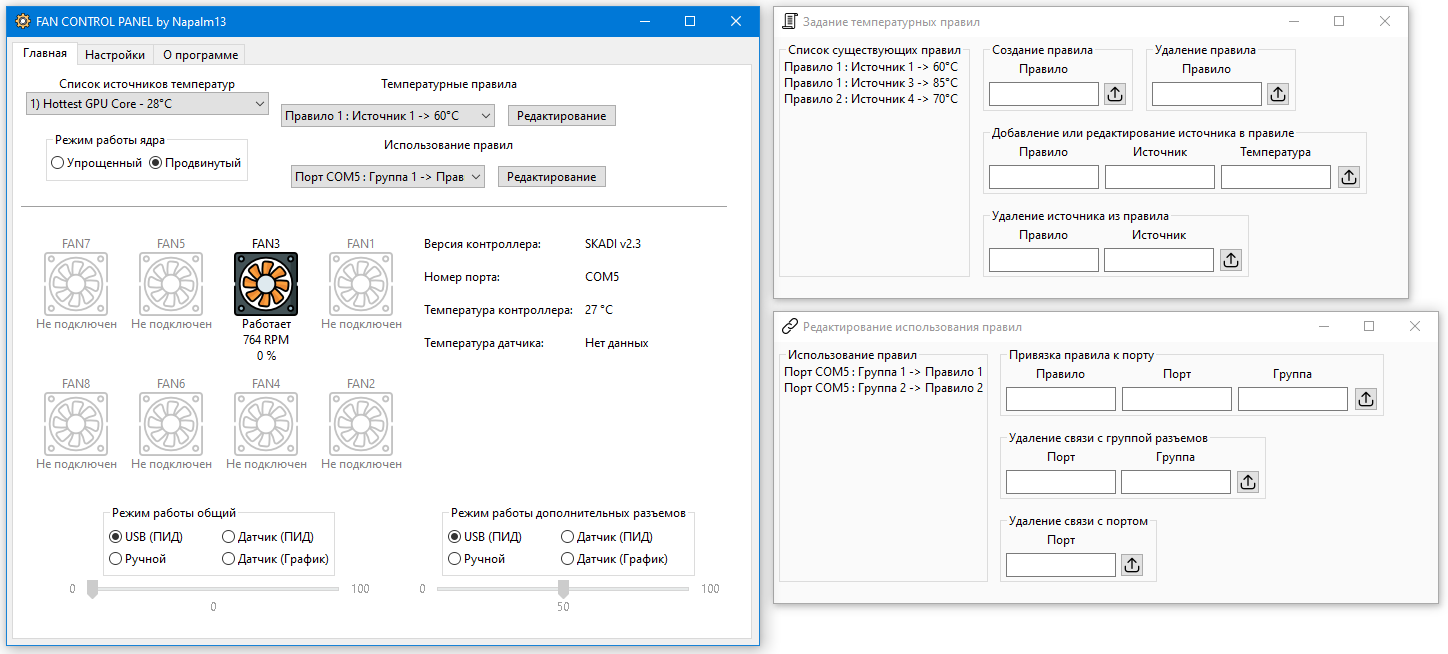Click the FAN8 fan icon

pyautogui.click(x=76, y=424)
